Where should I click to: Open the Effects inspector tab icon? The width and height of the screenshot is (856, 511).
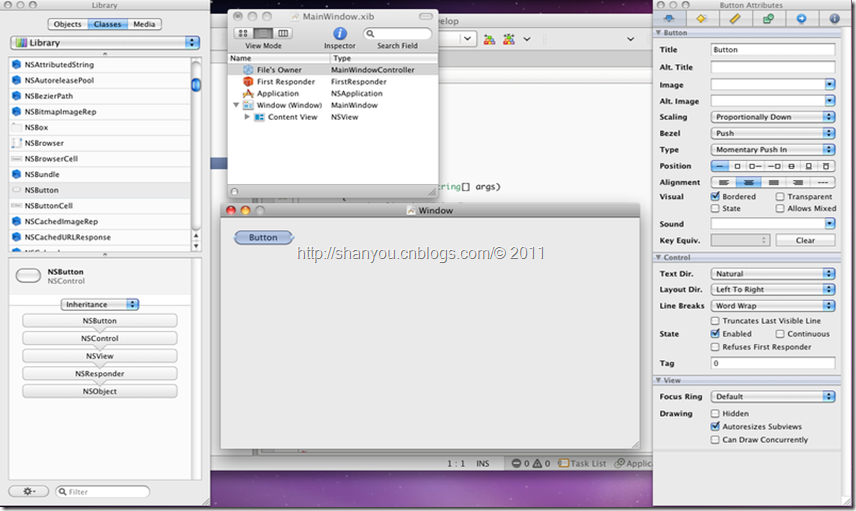[702, 19]
